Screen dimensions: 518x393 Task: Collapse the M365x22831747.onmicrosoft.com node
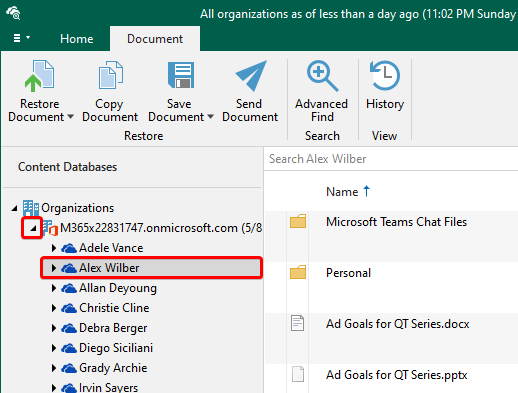point(33,228)
